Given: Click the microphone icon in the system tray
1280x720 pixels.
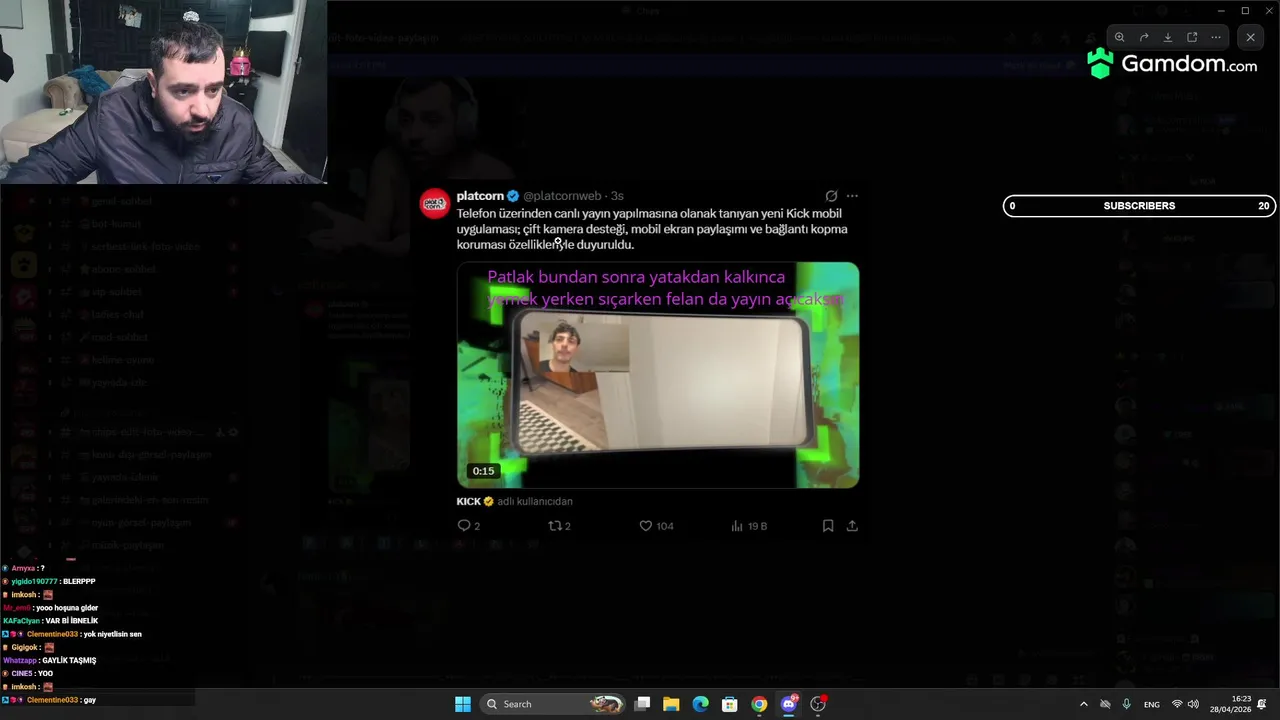Looking at the screenshot, I should point(1127,704).
